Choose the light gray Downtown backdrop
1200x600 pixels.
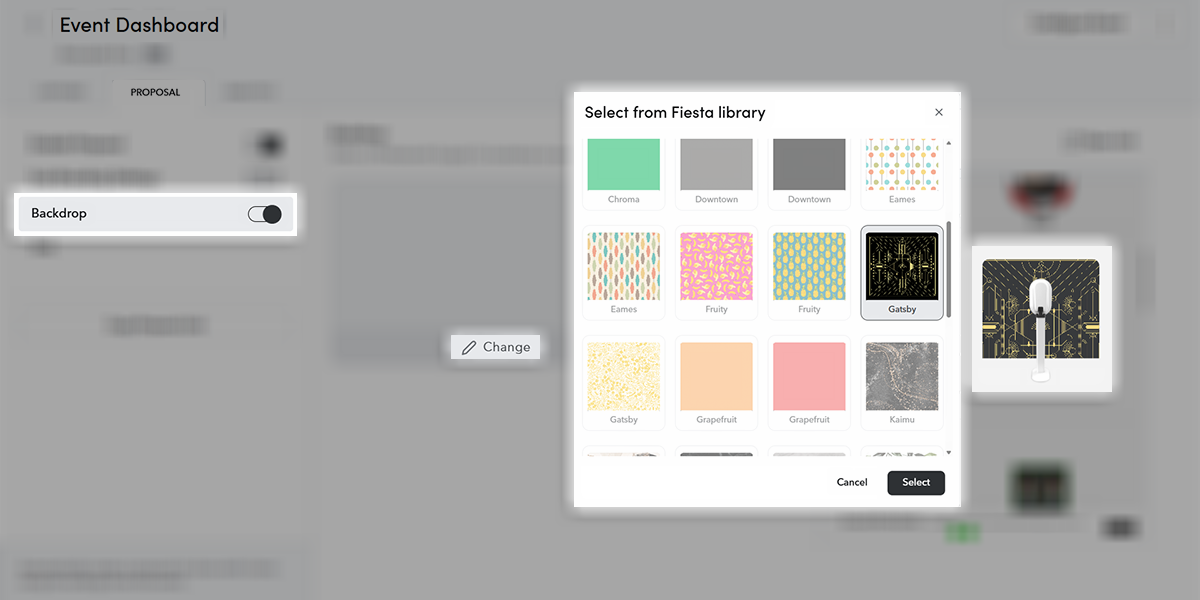716,172
